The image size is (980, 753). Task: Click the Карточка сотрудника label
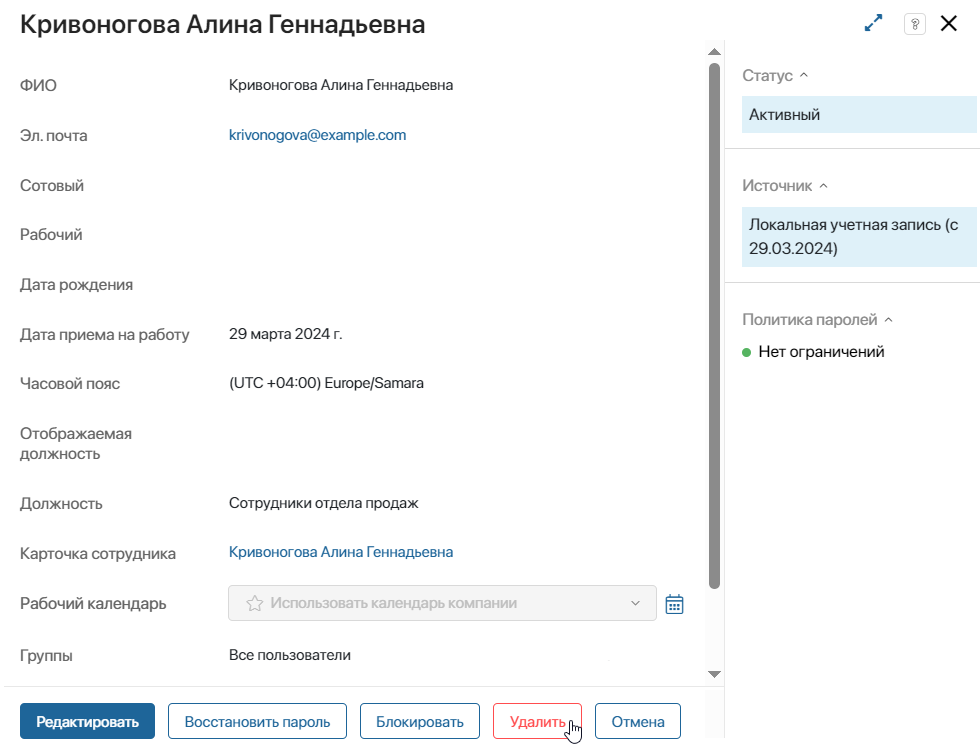98,554
